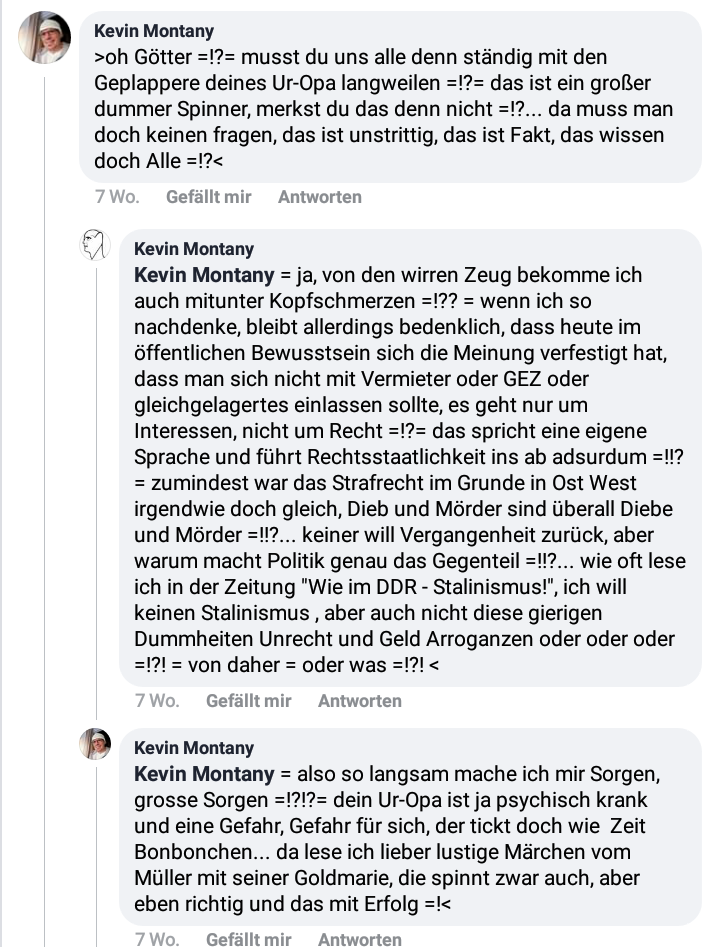Screen dimensions: 716x947
Task: Select the reply text mentioning 'Zeit Bonbonchen'
Action: click(397, 839)
